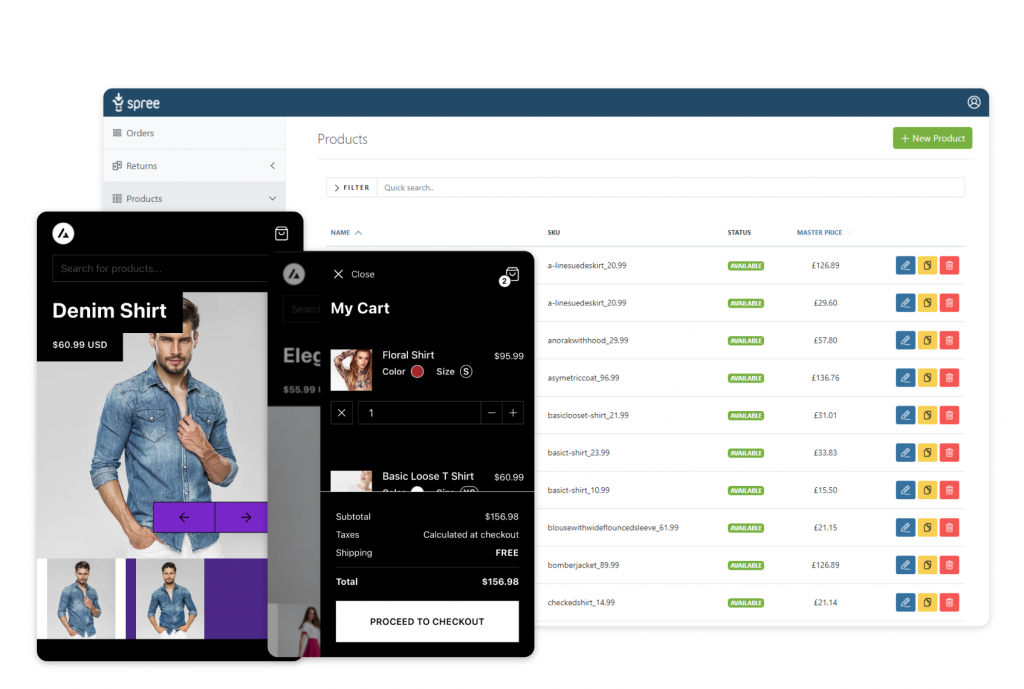Sort table by MASTER PRICE column
This screenshot has width=1024, height=689.
(x=819, y=232)
